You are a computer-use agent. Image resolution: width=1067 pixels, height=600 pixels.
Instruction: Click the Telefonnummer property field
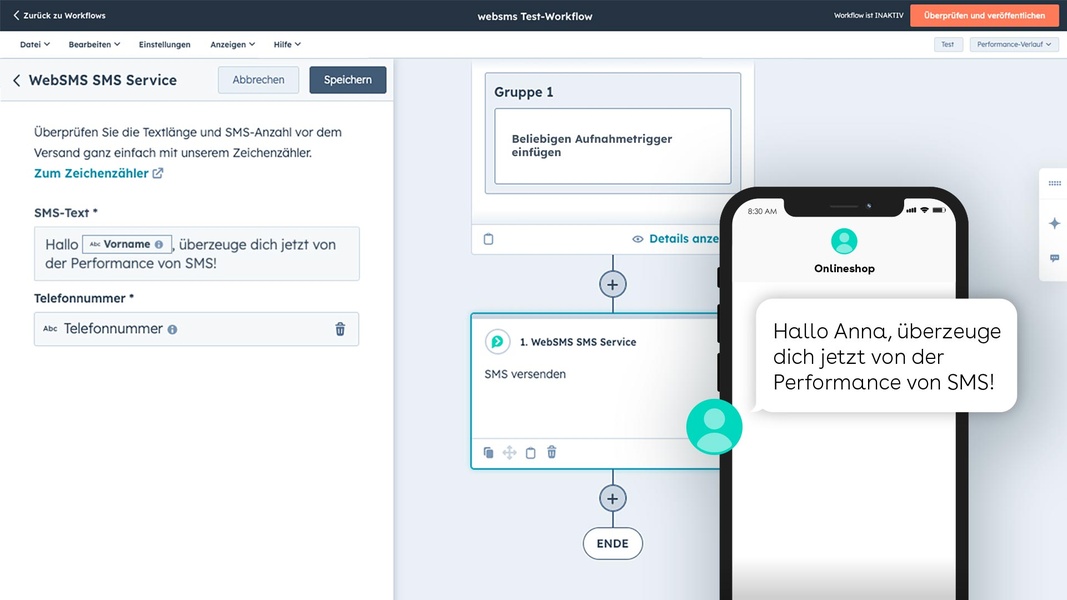pos(197,329)
